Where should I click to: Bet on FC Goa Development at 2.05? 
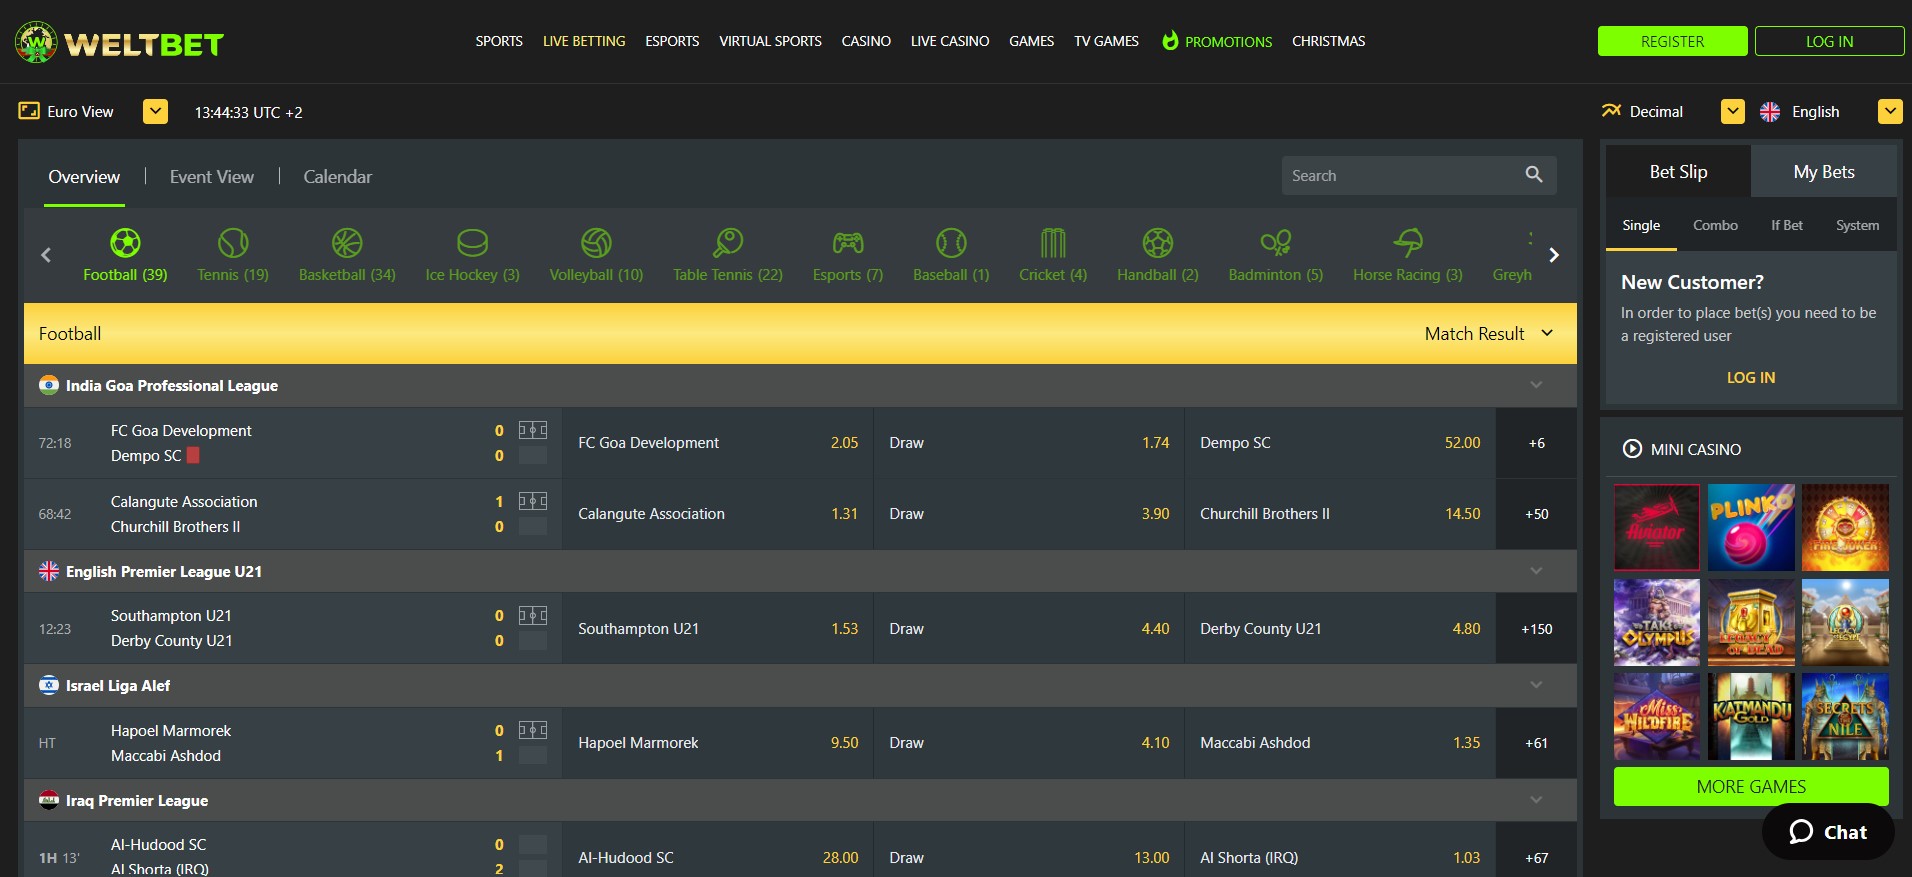[x=717, y=443]
